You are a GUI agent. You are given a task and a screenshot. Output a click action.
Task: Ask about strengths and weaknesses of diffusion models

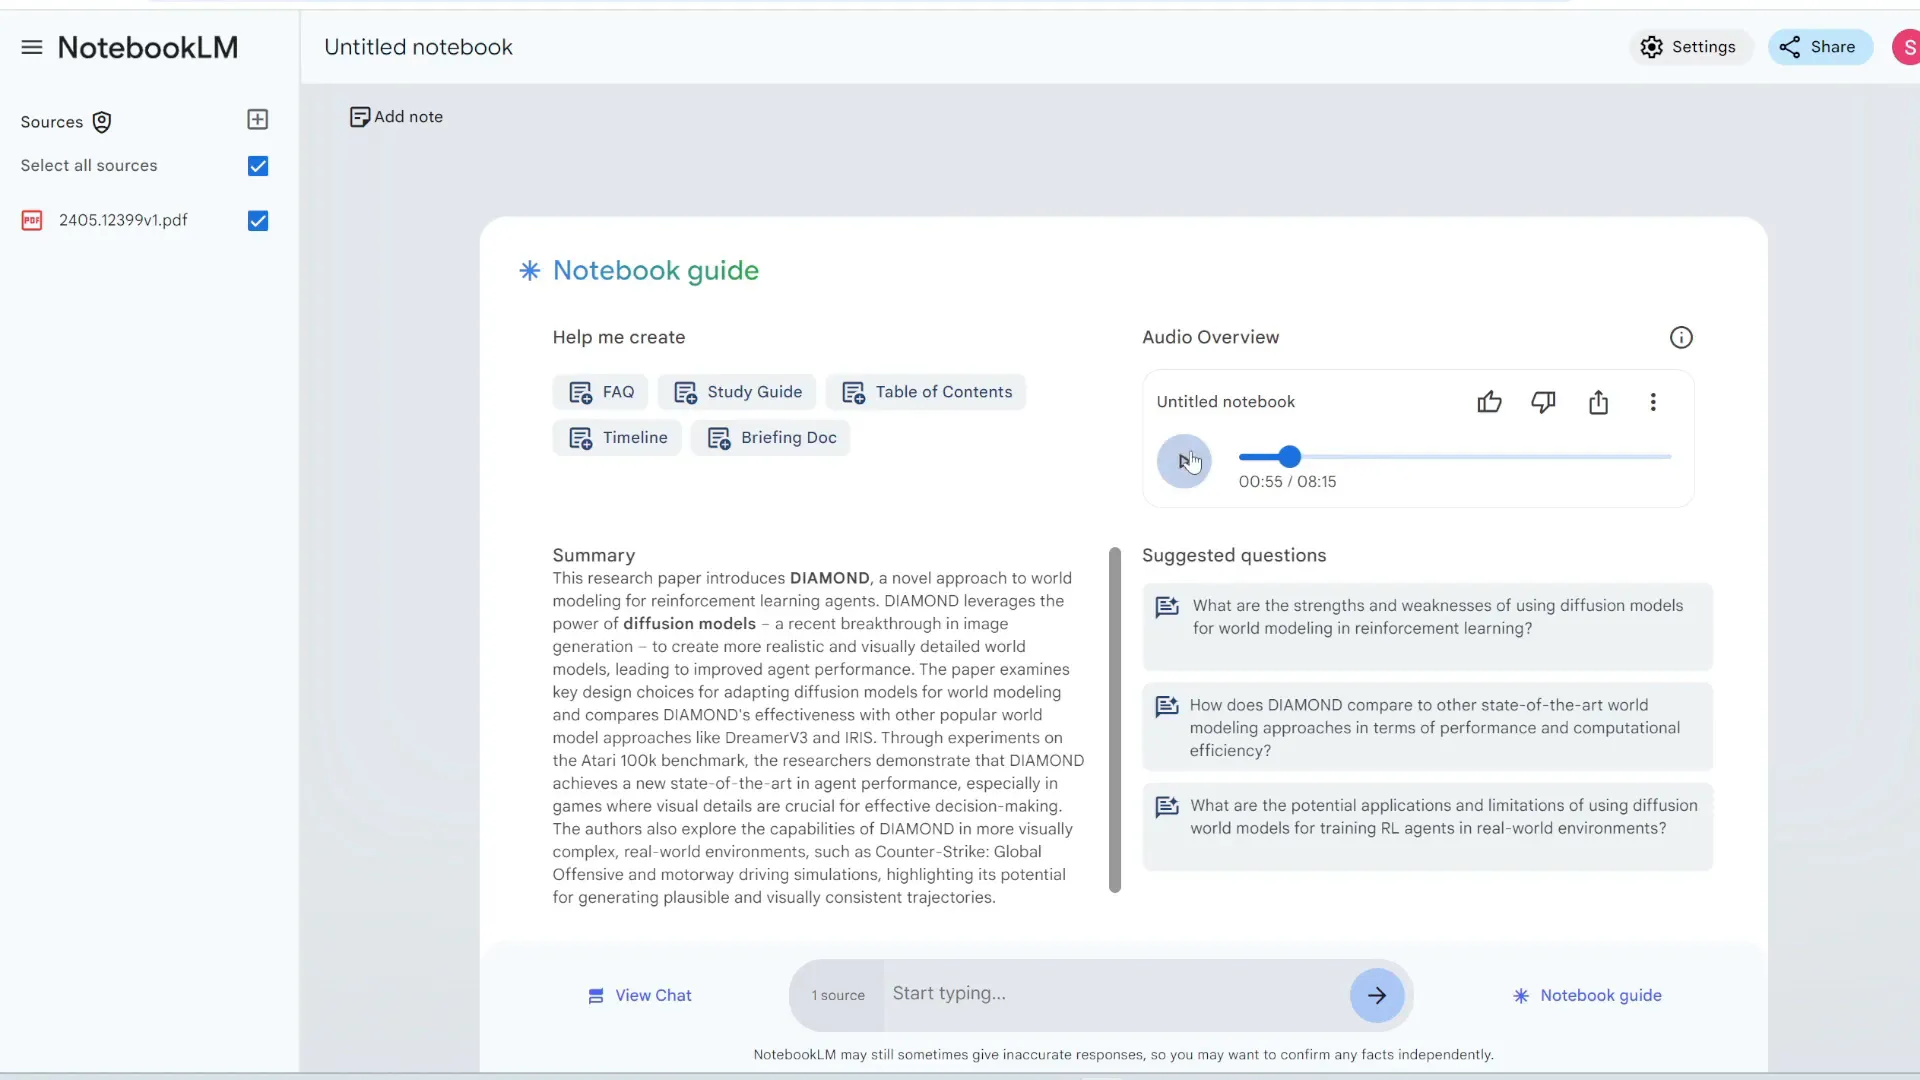point(1427,627)
